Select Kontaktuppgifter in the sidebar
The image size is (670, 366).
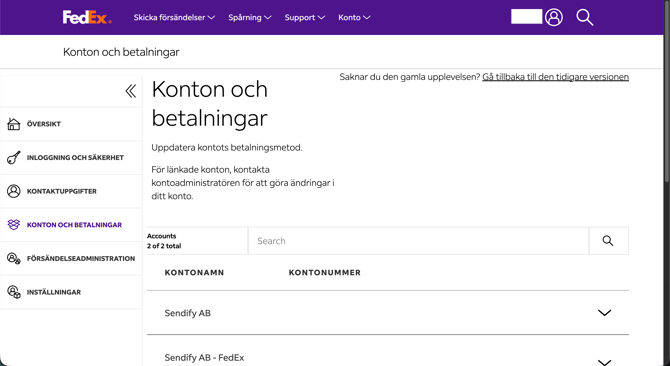coord(71,191)
